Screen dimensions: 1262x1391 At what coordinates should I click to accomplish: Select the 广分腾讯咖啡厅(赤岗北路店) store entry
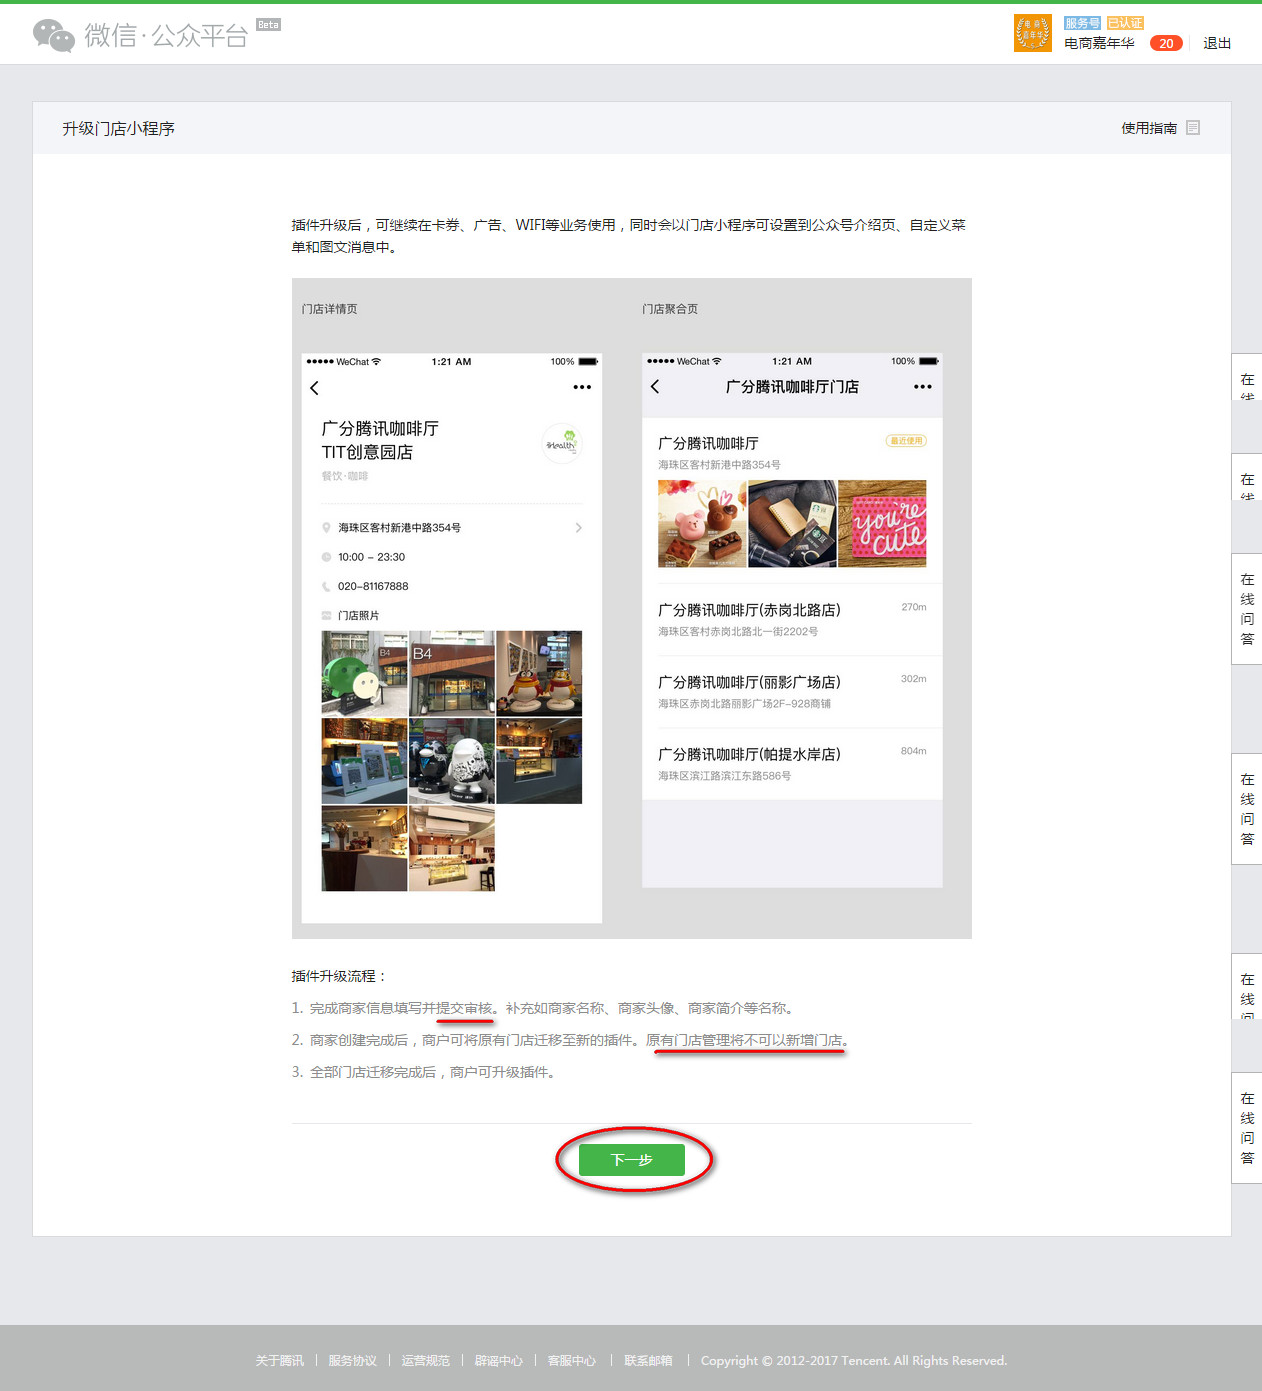coord(792,620)
